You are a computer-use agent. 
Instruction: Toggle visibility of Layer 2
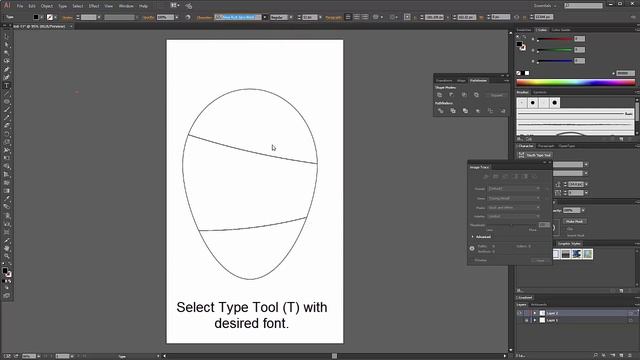tap(520, 313)
